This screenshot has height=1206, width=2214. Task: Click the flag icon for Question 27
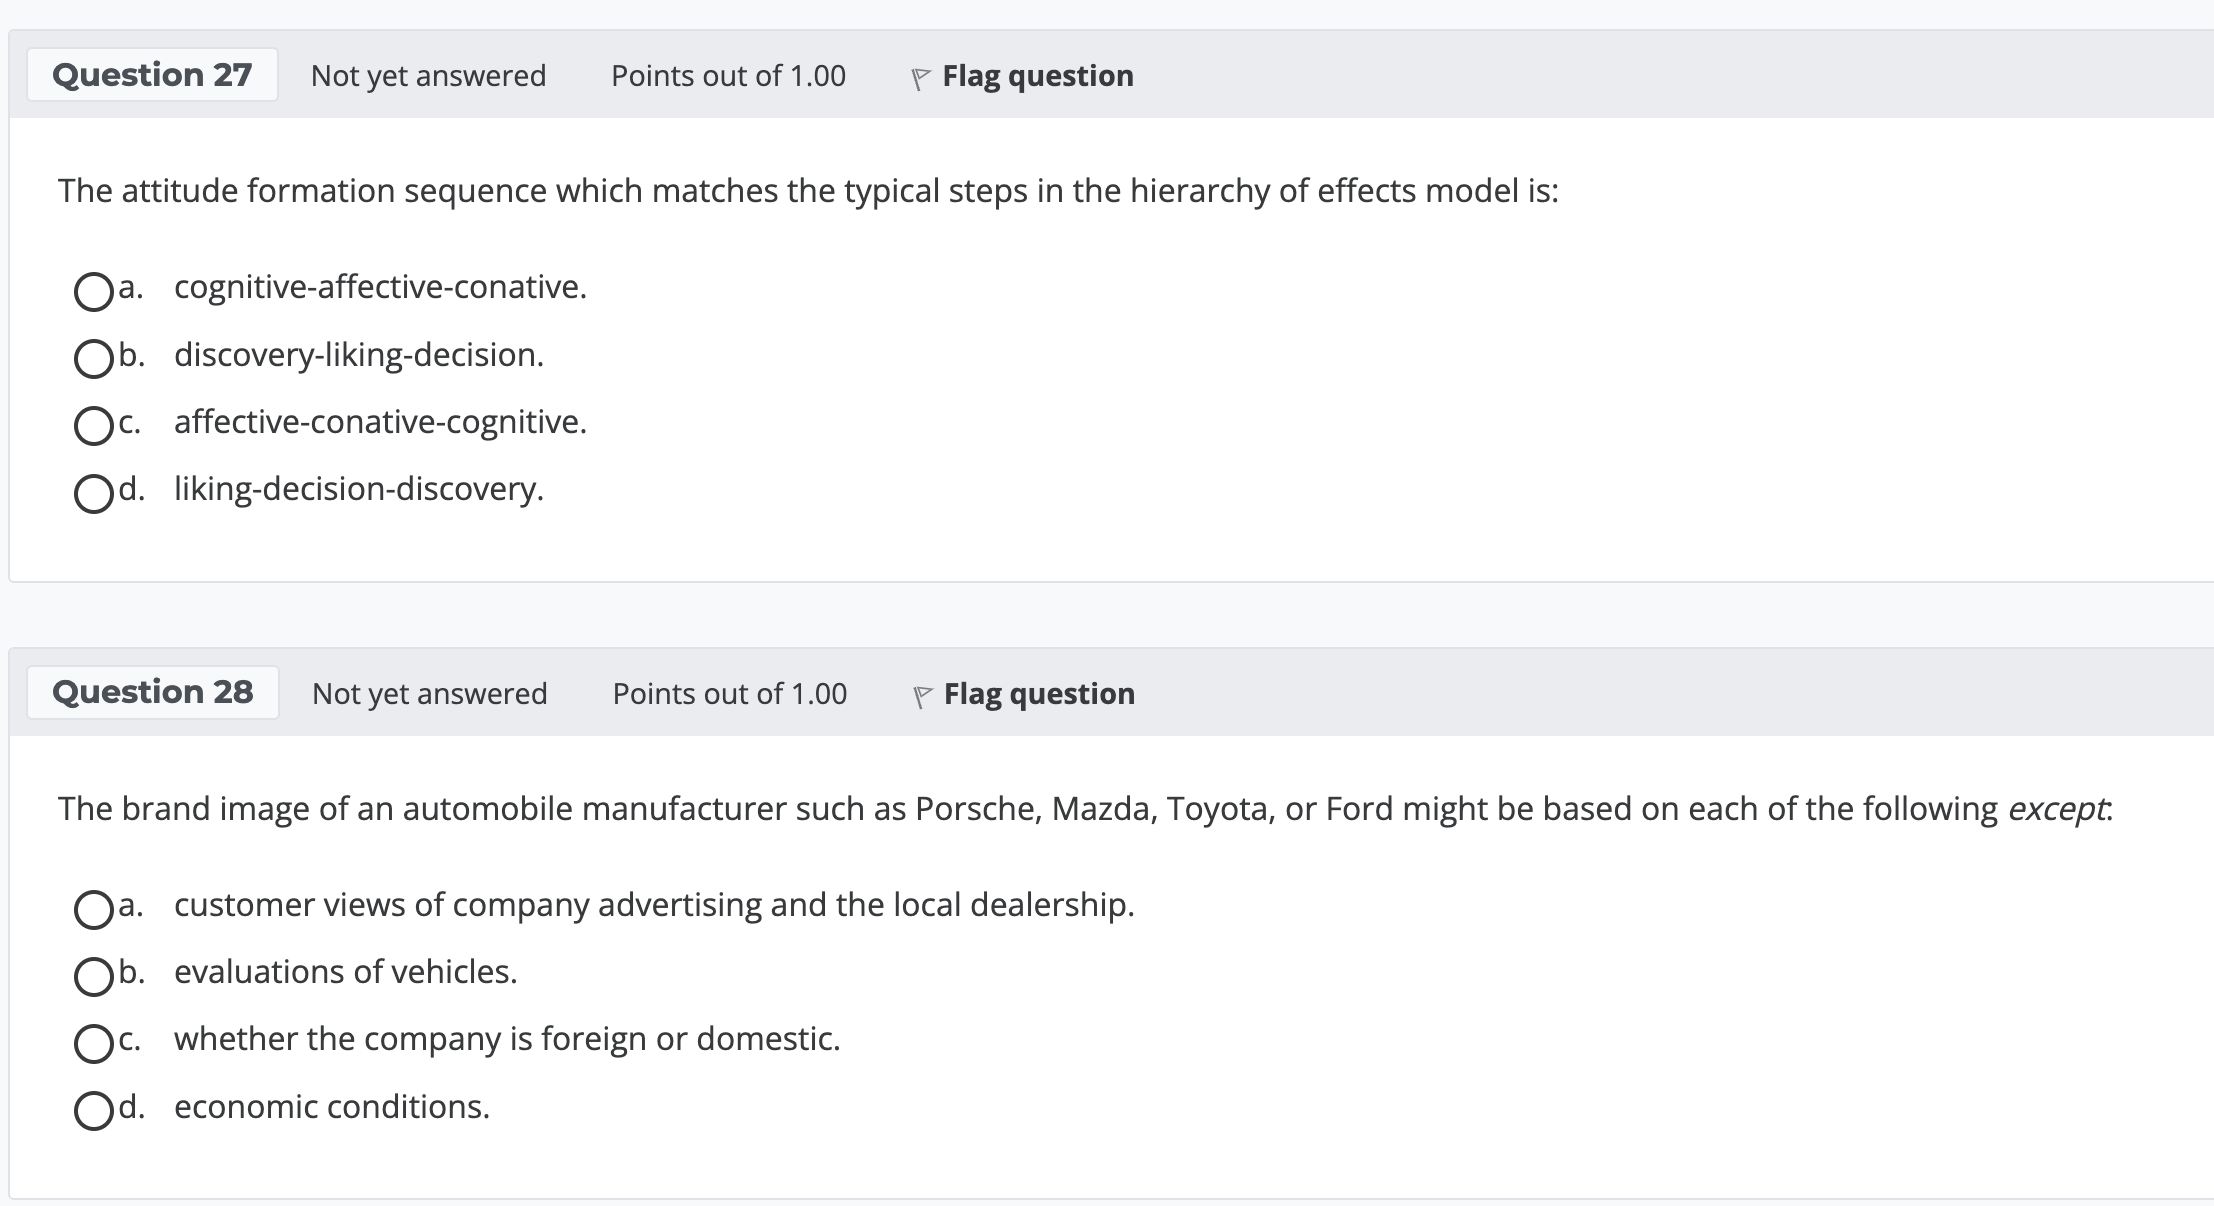click(920, 78)
